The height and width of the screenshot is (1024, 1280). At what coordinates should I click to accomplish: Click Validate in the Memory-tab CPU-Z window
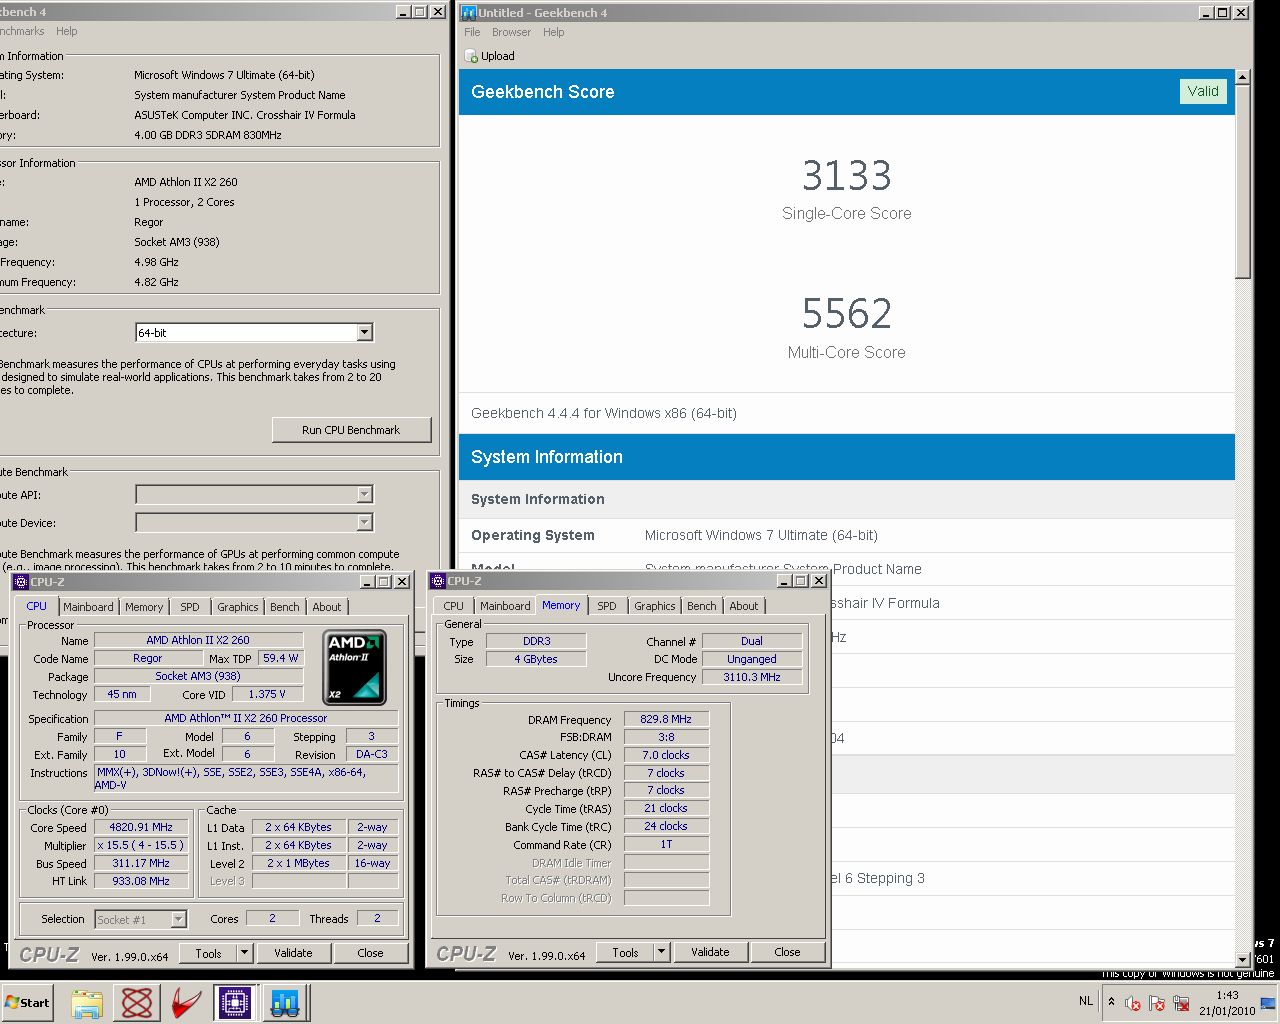pos(710,952)
